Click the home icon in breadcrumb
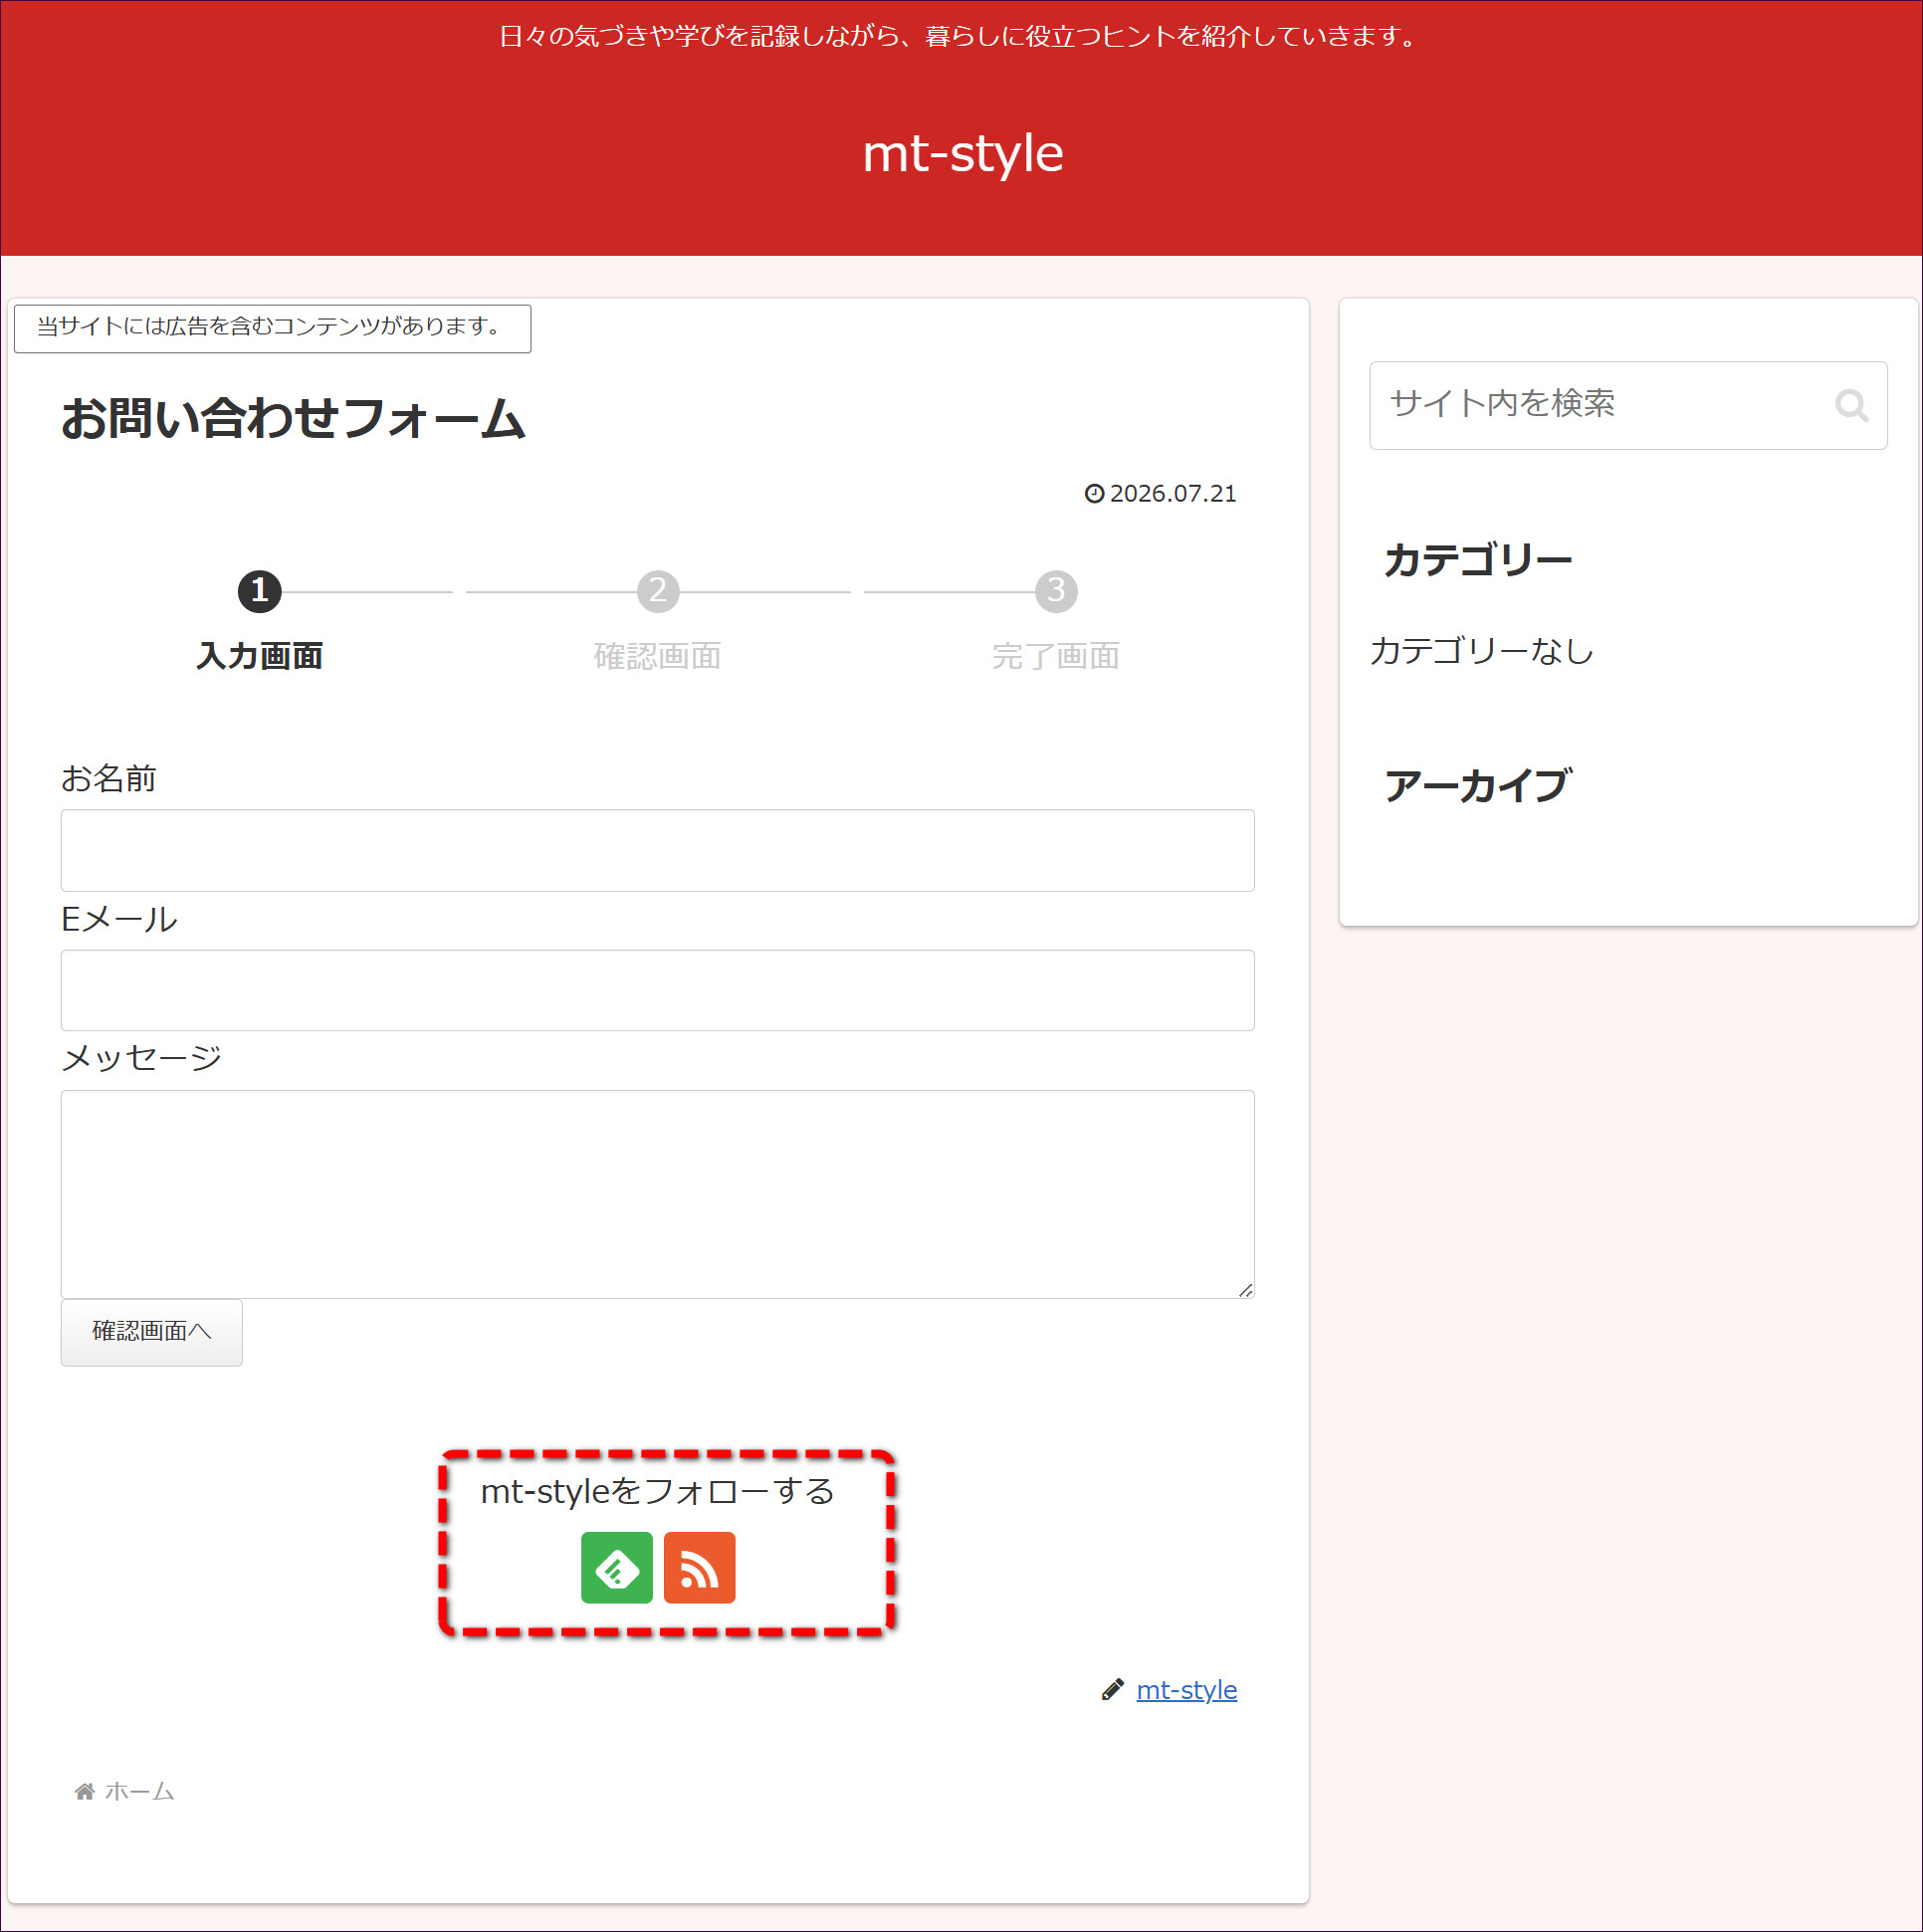Screen dimensions: 1923x1932 (85, 1791)
